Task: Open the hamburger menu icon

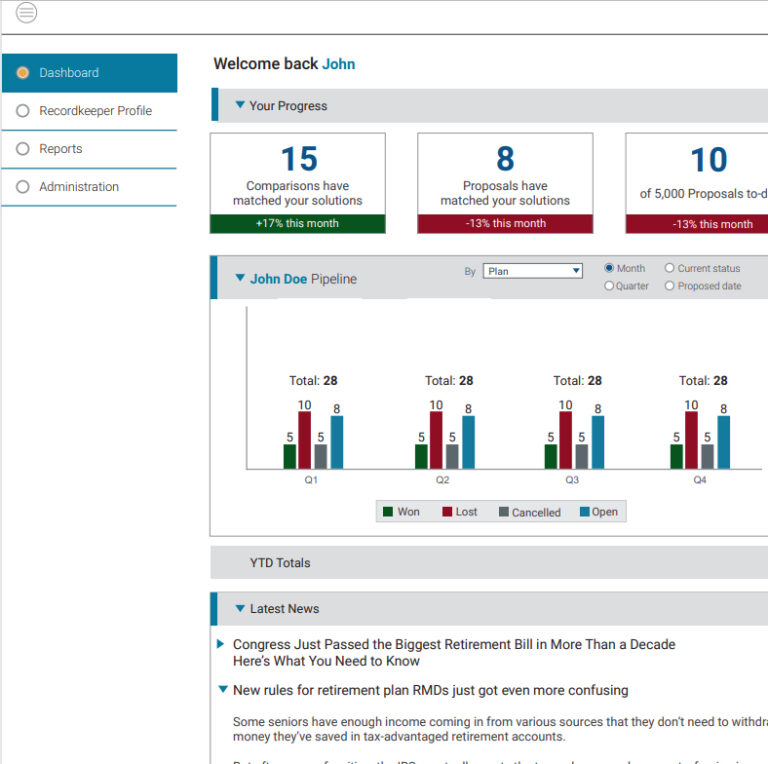Action: [27, 13]
